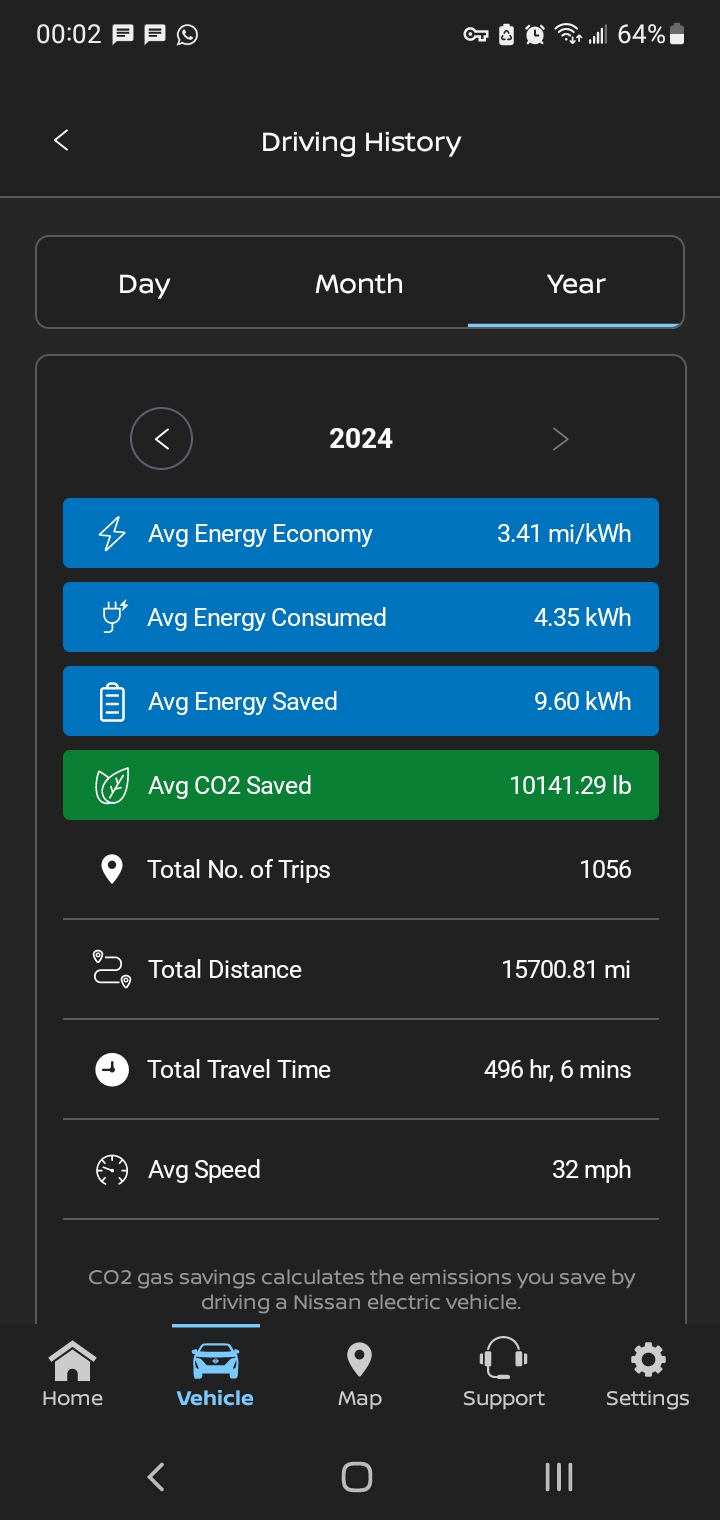Select the Year tab
This screenshot has height=1520, width=720.
[576, 284]
